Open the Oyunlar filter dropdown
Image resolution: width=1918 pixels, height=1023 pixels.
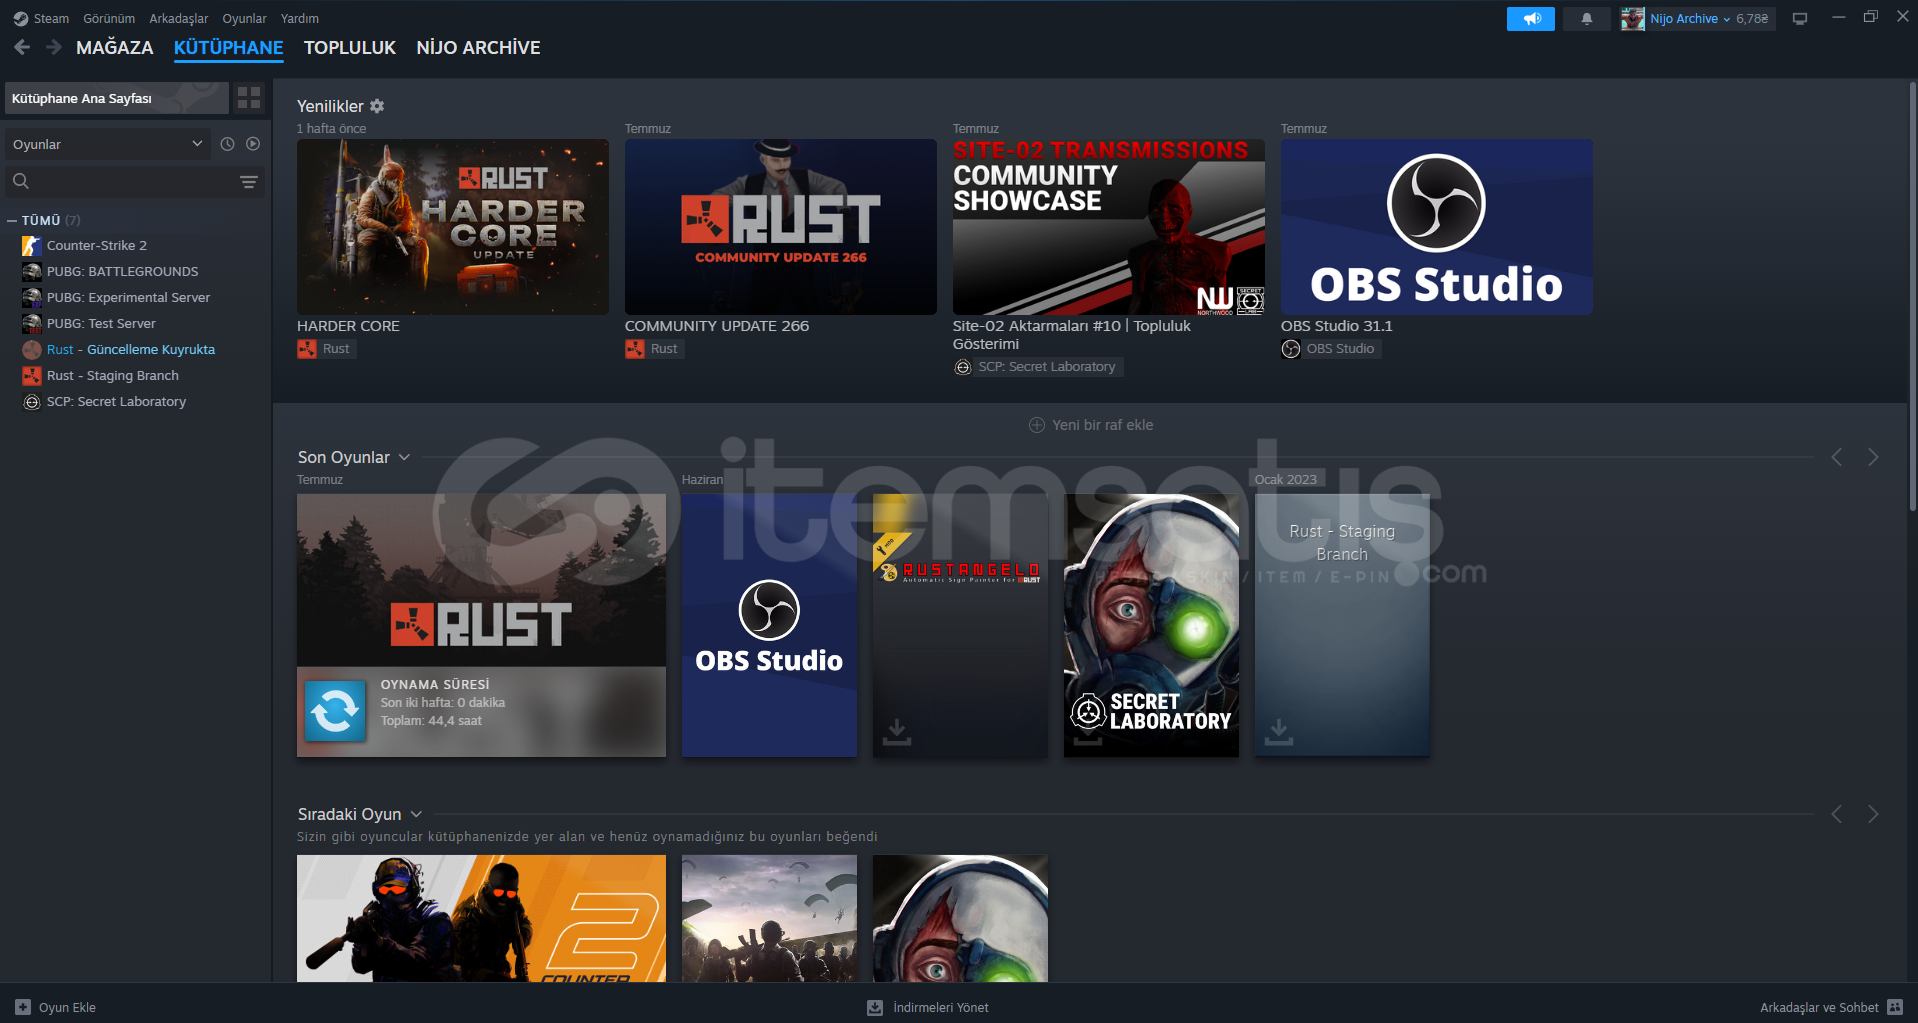(x=108, y=144)
